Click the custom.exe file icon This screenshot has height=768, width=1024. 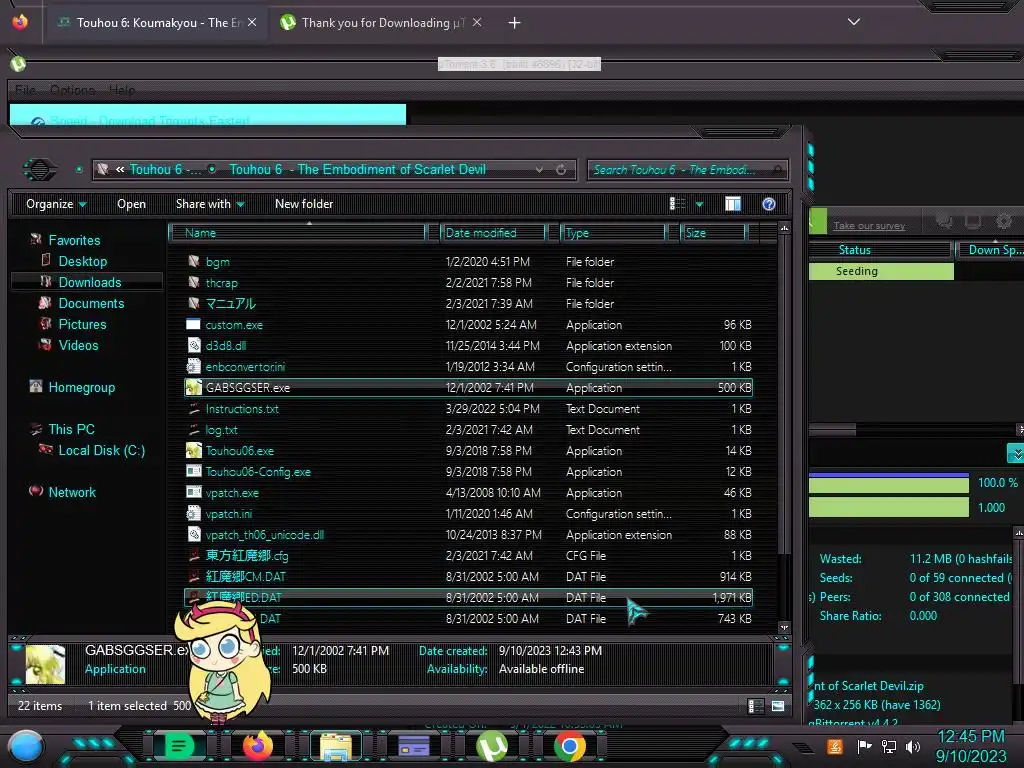coord(193,325)
